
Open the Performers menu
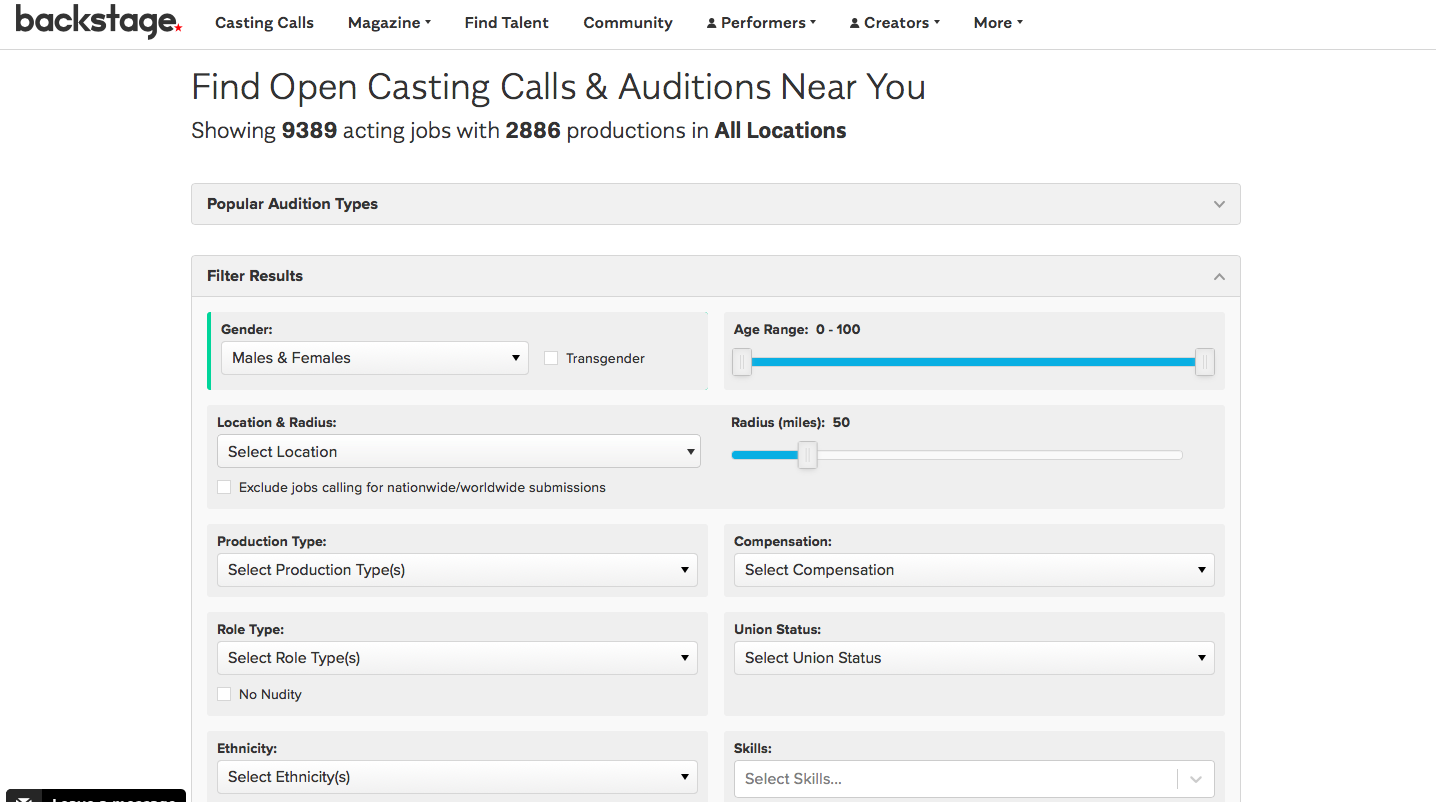point(762,23)
